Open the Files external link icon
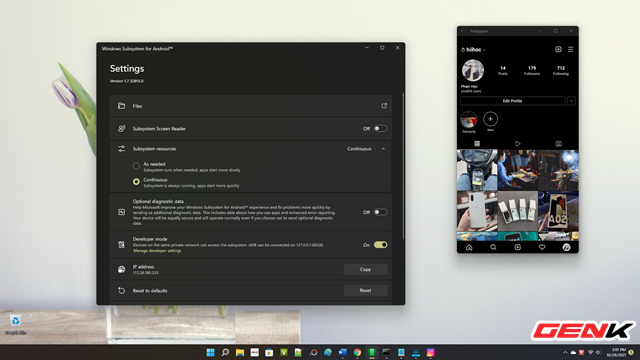640x360 pixels. (x=384, y=106)
